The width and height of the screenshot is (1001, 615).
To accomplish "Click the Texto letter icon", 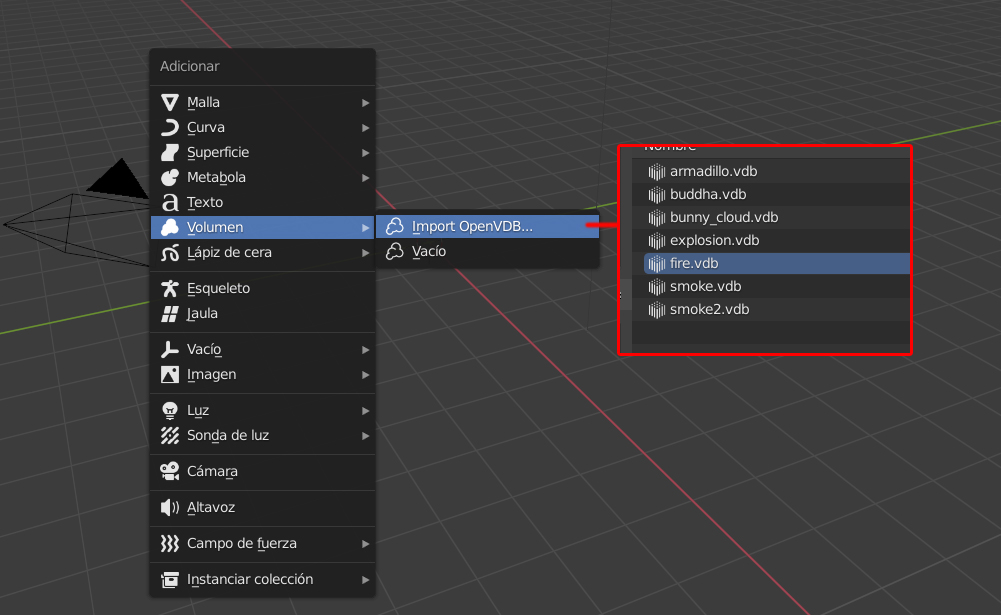I will 170,202.
